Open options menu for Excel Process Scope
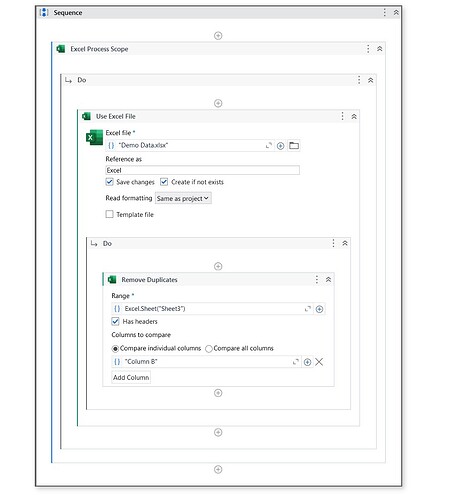The height and width of the screenshot is (500, 452). point(368,49)
